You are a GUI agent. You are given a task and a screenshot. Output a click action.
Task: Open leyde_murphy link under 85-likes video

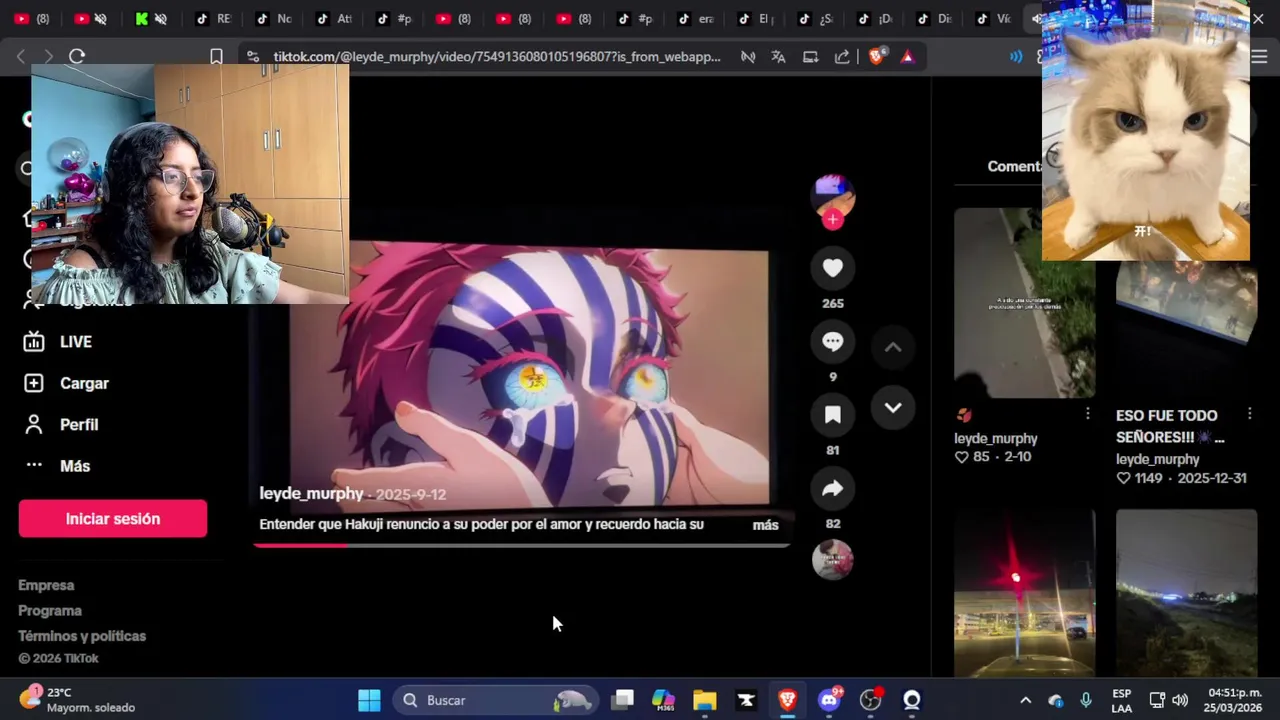(996, 439)
